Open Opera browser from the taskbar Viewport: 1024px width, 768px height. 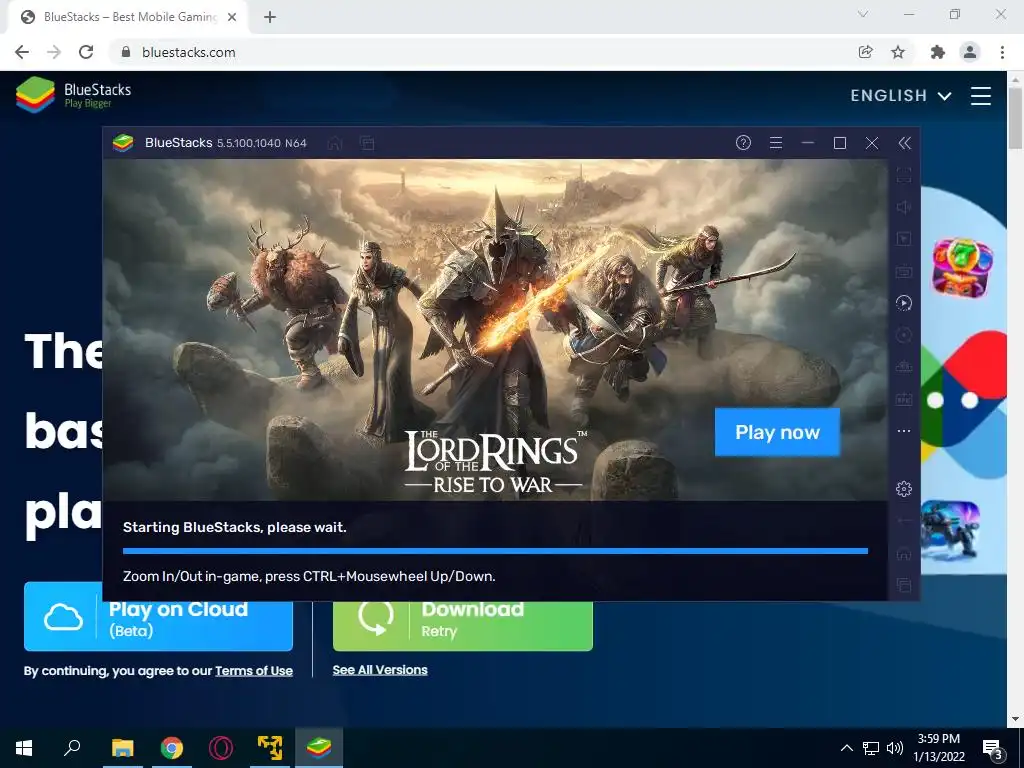click(221, 748)
